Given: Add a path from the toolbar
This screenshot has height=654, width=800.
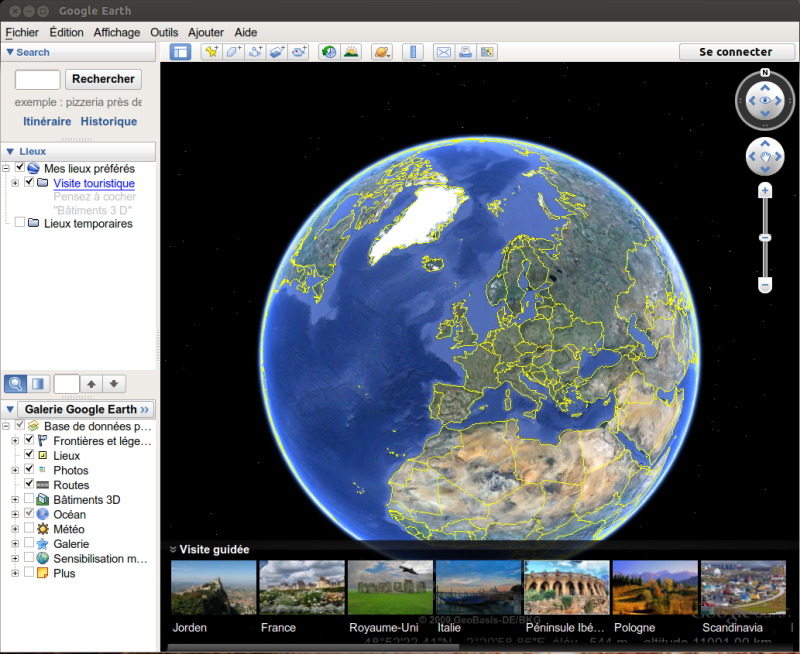Looking at the screenshot, I should tap(255, 52).
